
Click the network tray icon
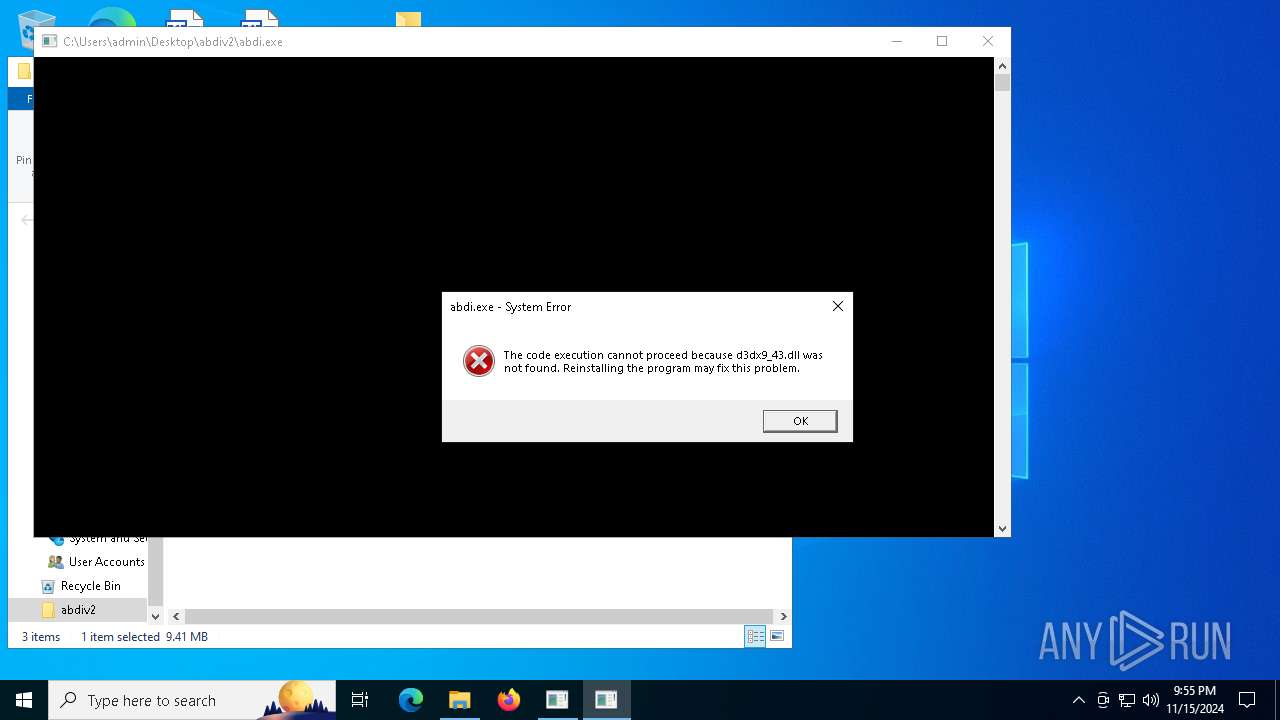(1127, 700)
